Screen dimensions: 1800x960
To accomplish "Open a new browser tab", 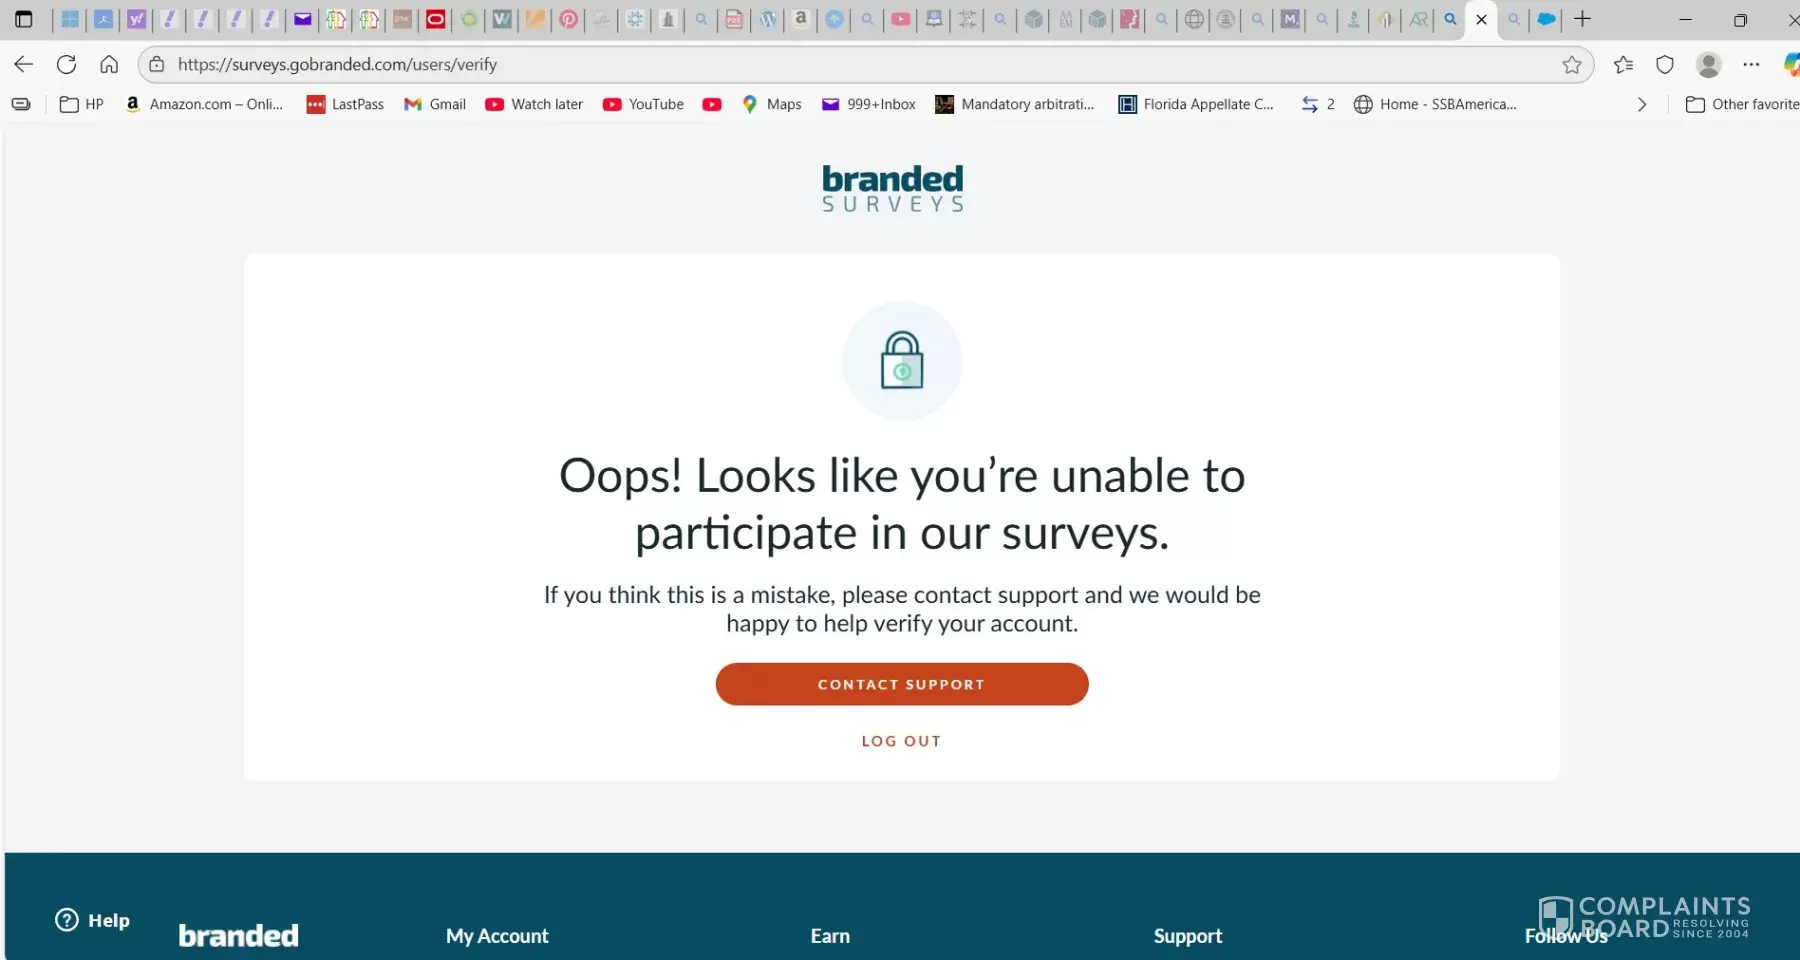I will point(1582,19).
